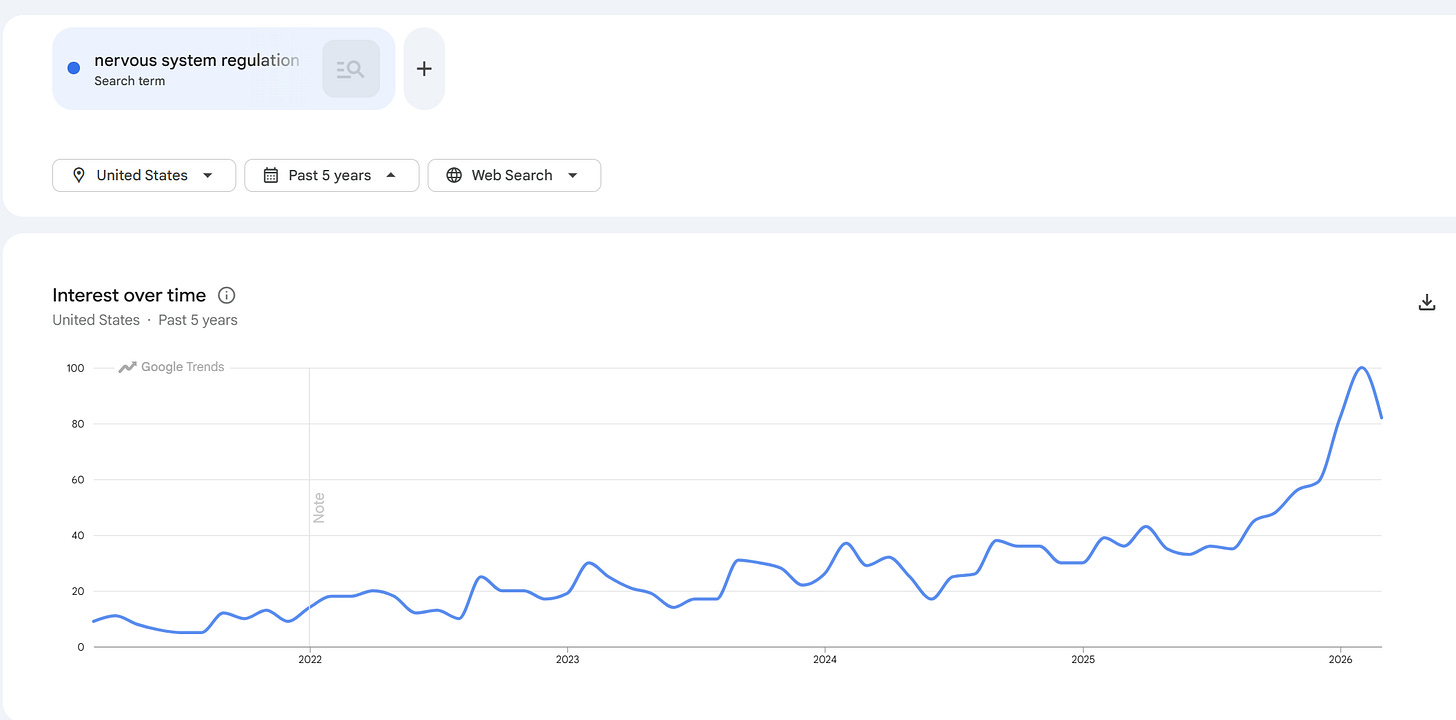Screen dimensions: 1456x720
Task: Click the calendar icon in date filter
Action: coord(271,175)
